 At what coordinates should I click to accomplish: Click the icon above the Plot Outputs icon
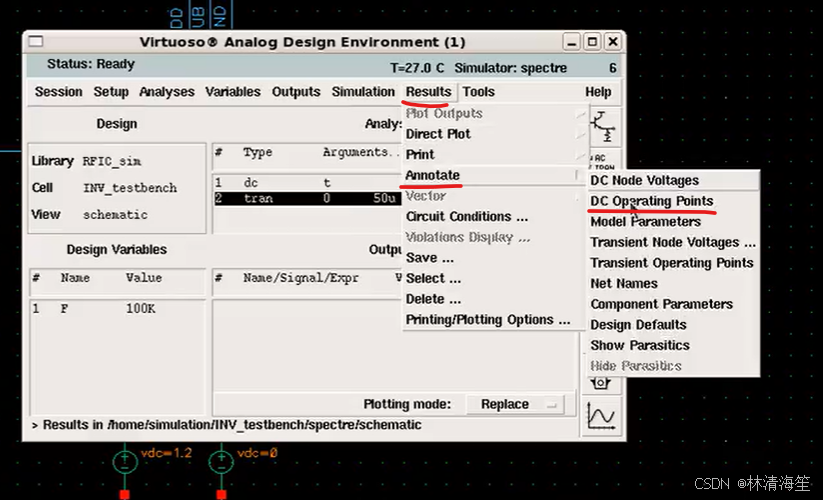click(601, 384)
